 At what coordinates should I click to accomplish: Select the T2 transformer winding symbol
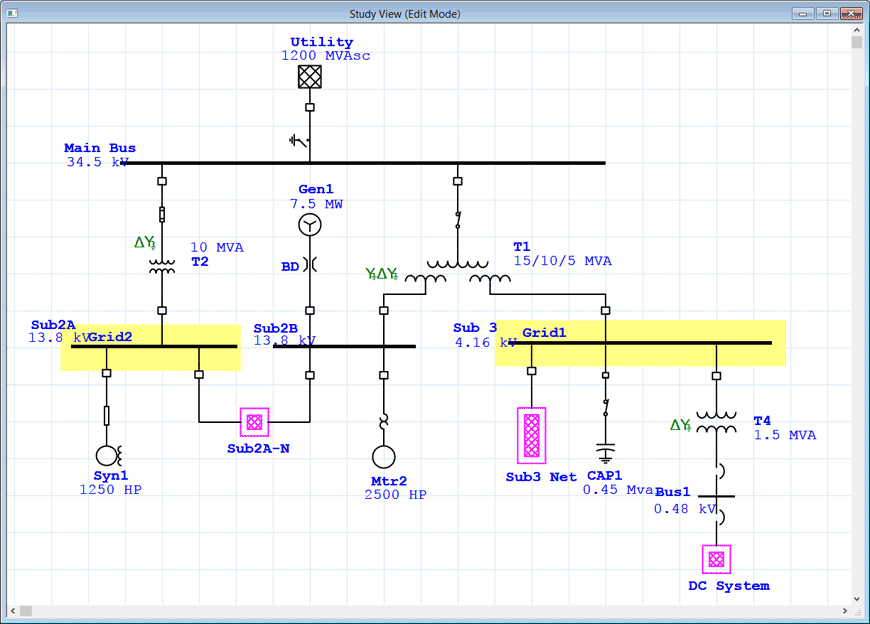click(162, 267)
